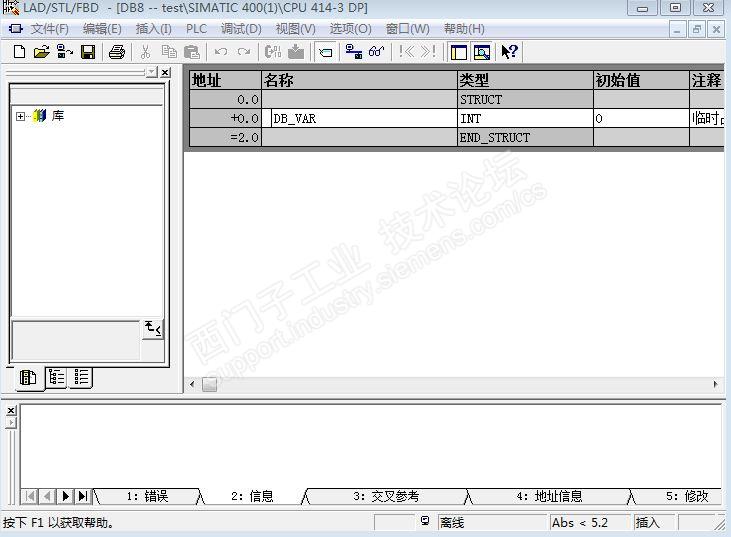Click the online/offline connection icon
The height and width of the screenshot is (537, 731).
pos(354,52)
